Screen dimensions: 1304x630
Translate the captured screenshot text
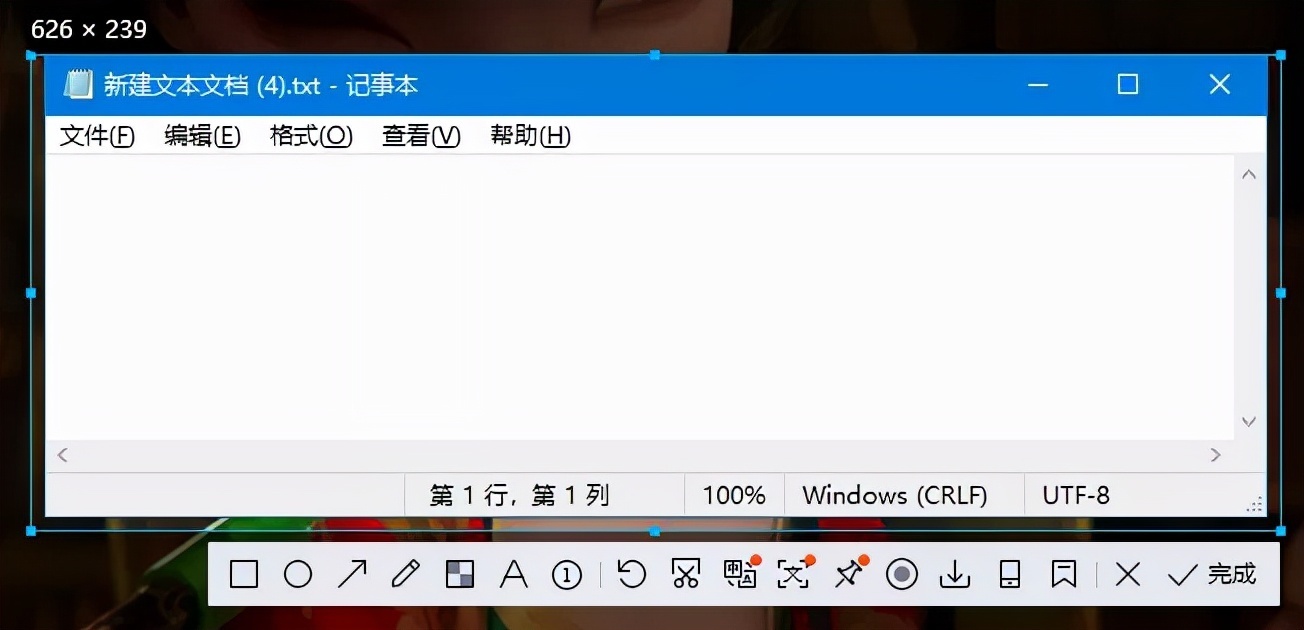[741, 573]
